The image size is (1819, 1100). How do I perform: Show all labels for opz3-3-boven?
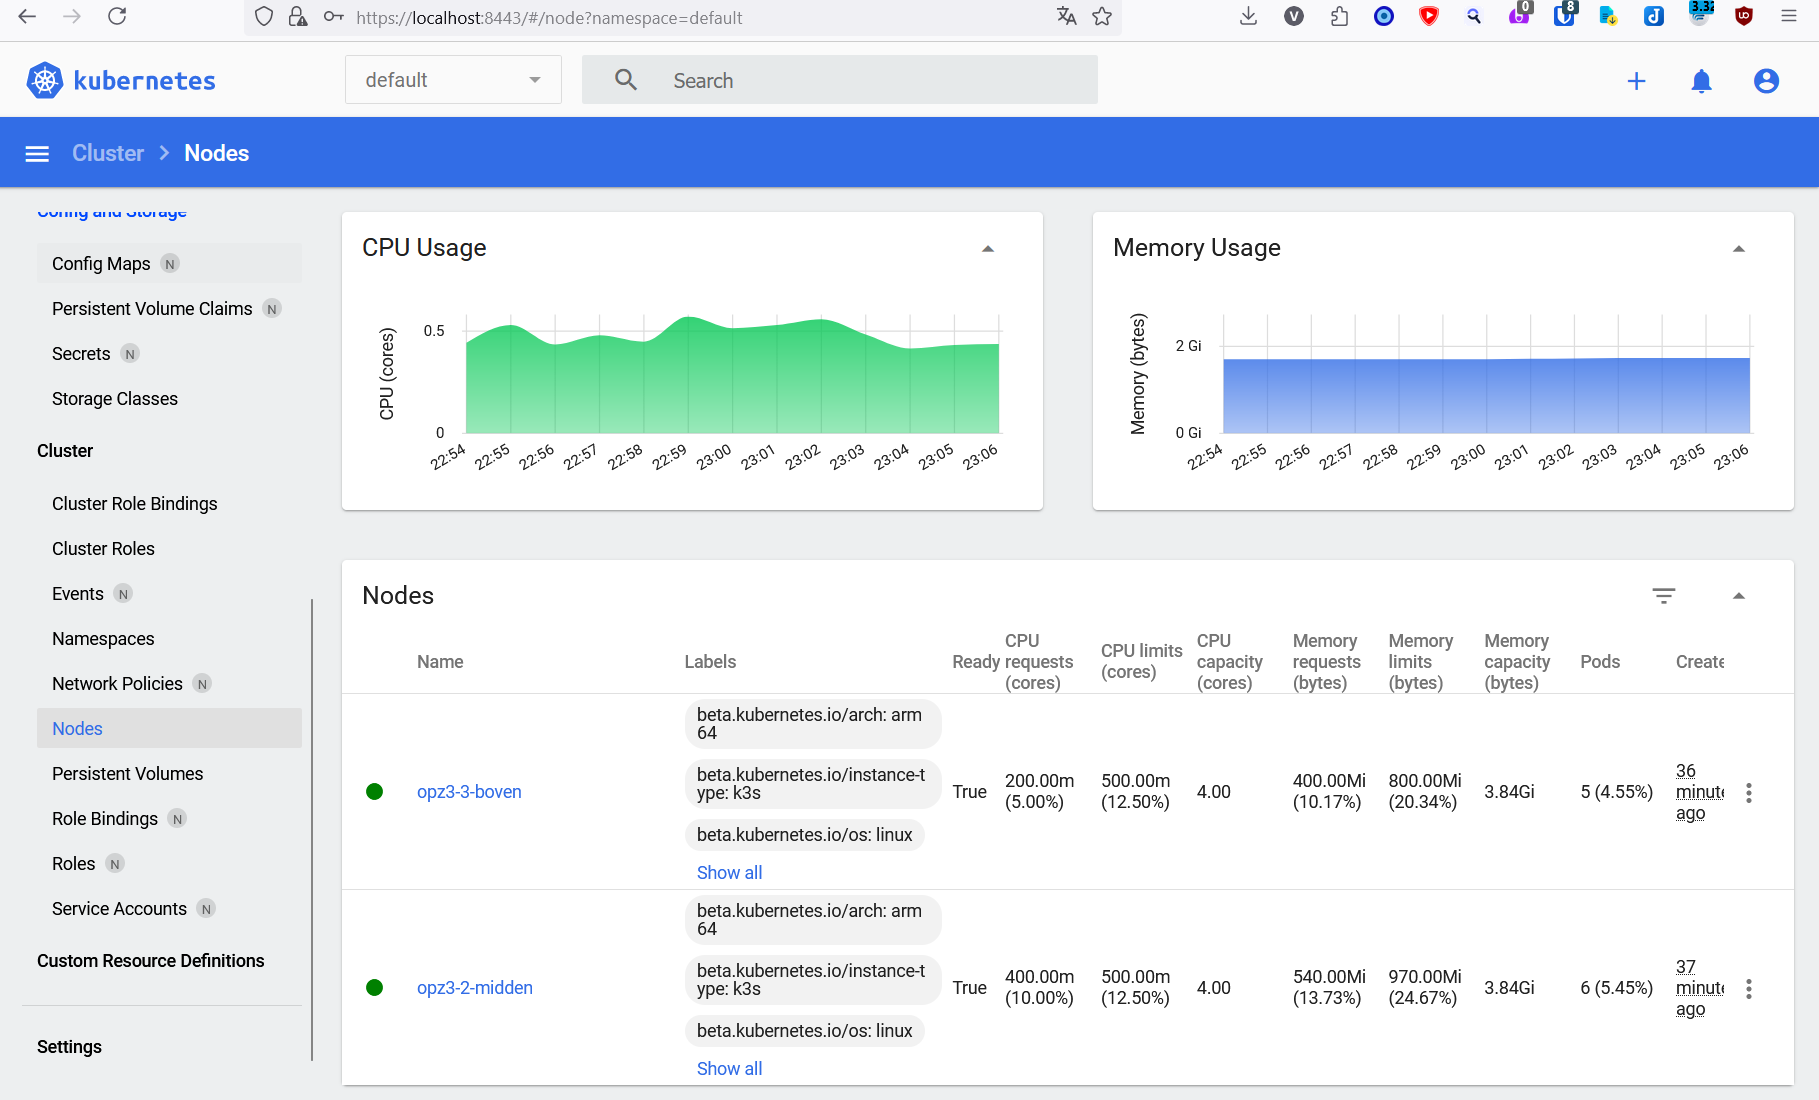pyautogui.click(x=729, y=872)
